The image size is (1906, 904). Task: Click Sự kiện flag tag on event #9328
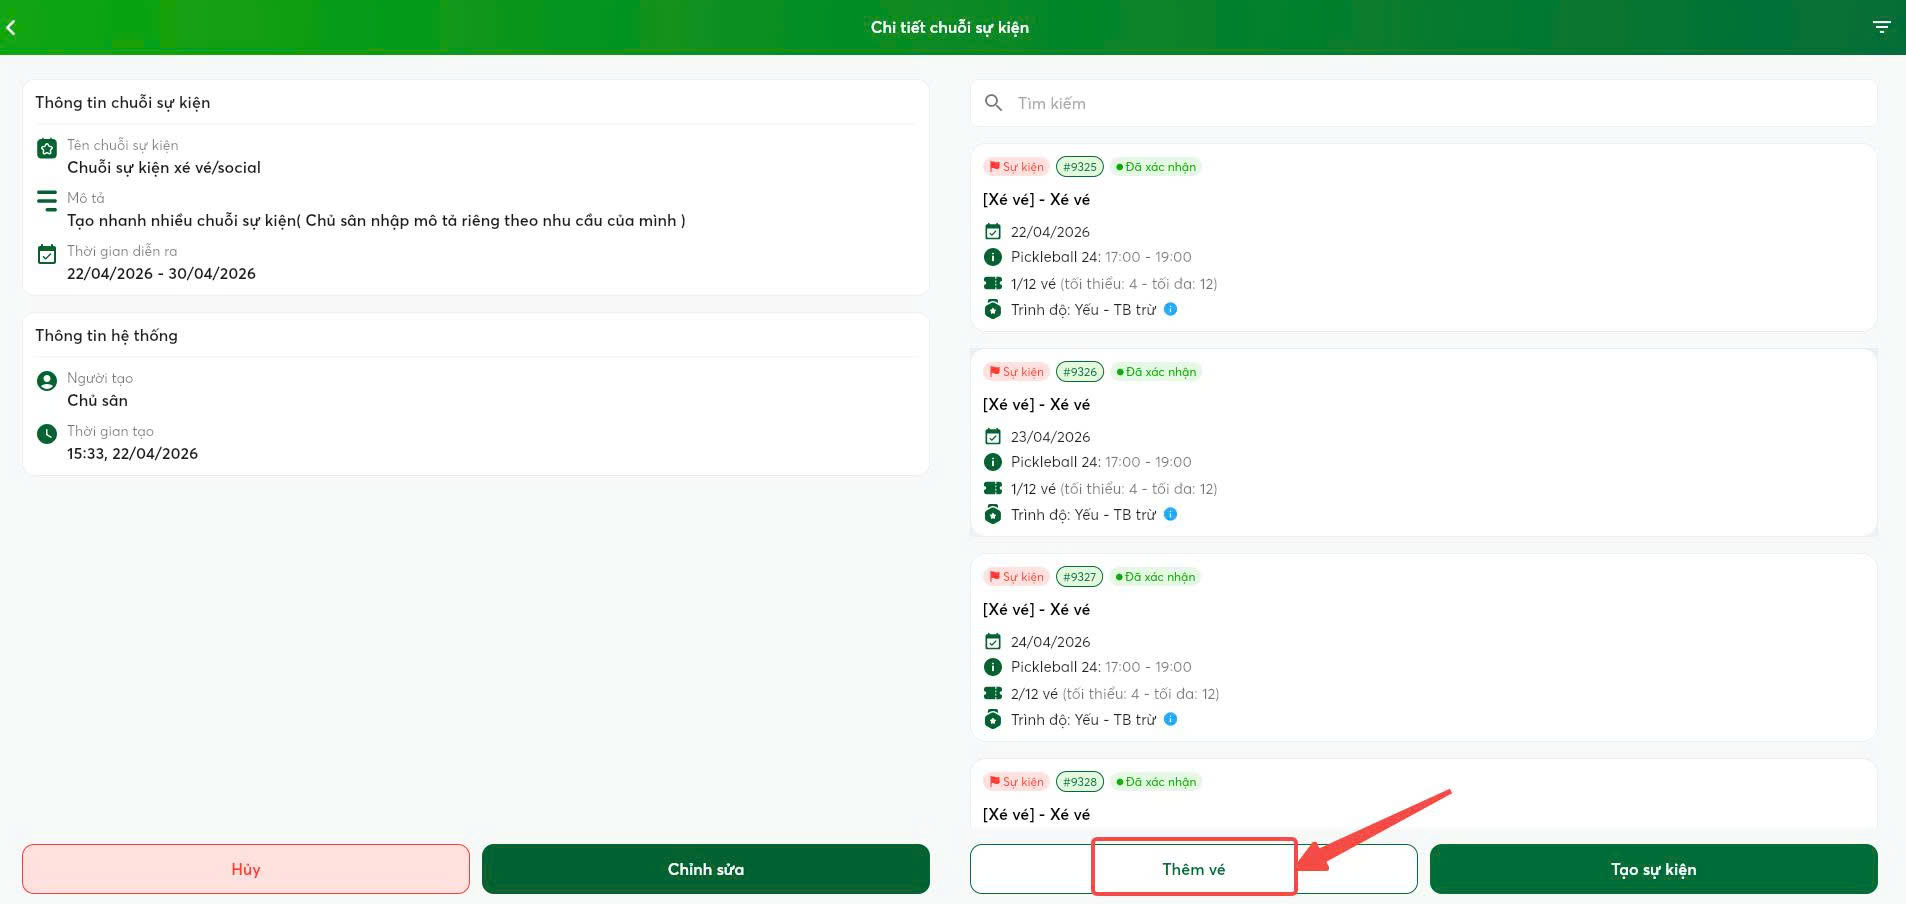pos(1015,782)
